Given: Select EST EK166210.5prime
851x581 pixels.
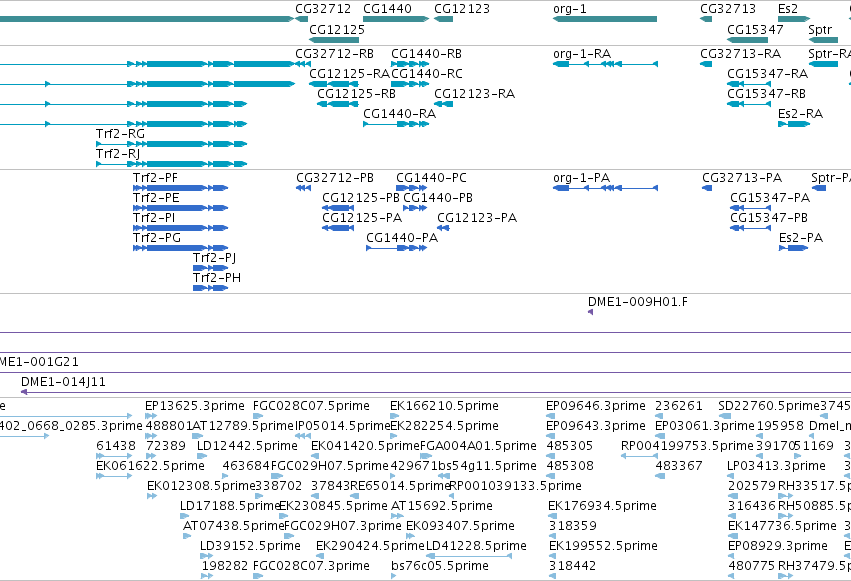Looking at the screenshot, I should tap(395, 416).
